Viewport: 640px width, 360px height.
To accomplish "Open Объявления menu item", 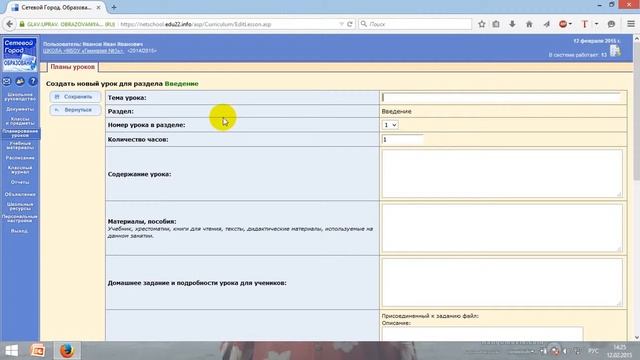I will coord(20,194).
